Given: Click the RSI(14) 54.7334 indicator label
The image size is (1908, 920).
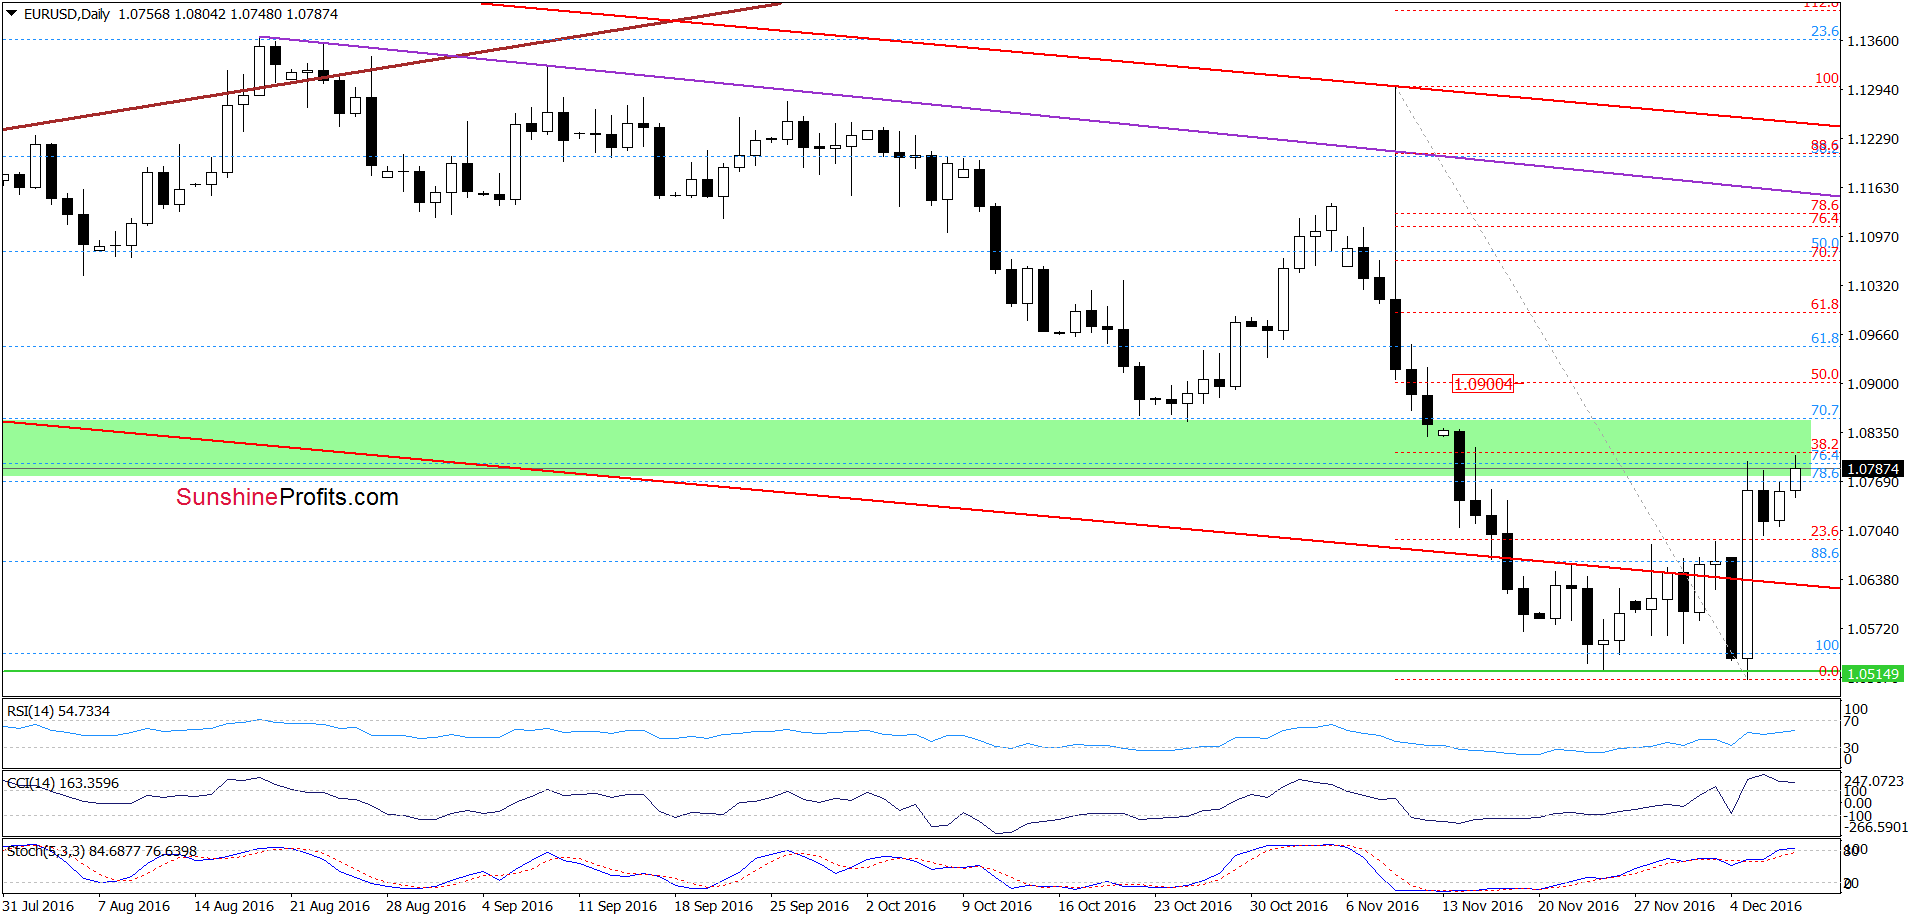Looking at the screenshot, I should coord(58,711).
